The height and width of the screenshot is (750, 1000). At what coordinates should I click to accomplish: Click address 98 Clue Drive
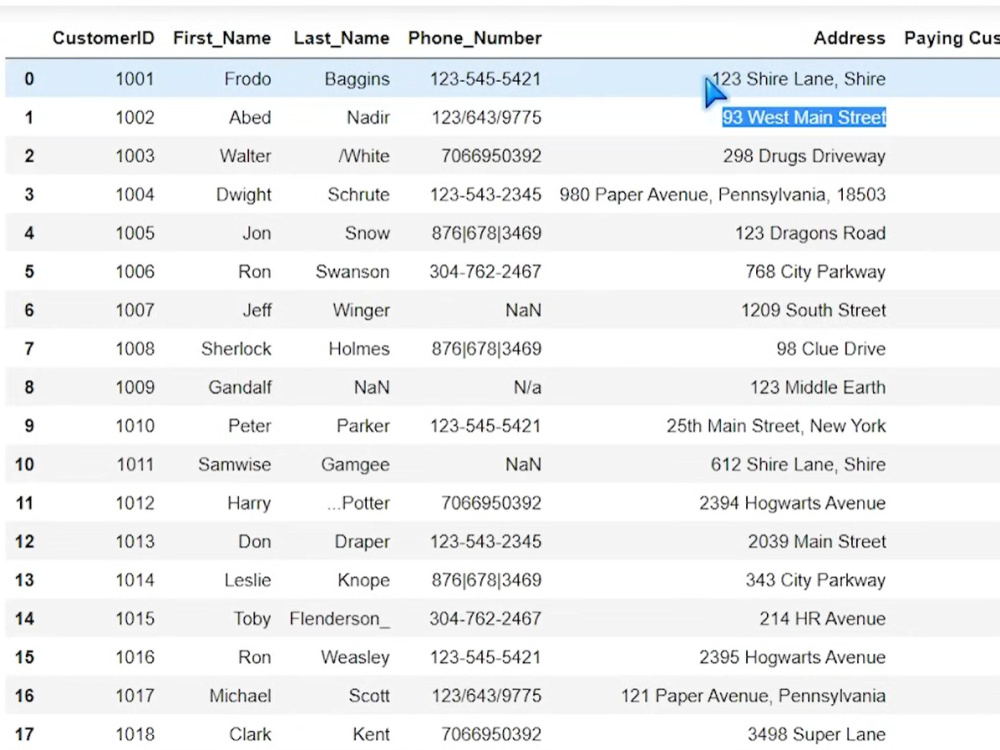tap(831, 349)
